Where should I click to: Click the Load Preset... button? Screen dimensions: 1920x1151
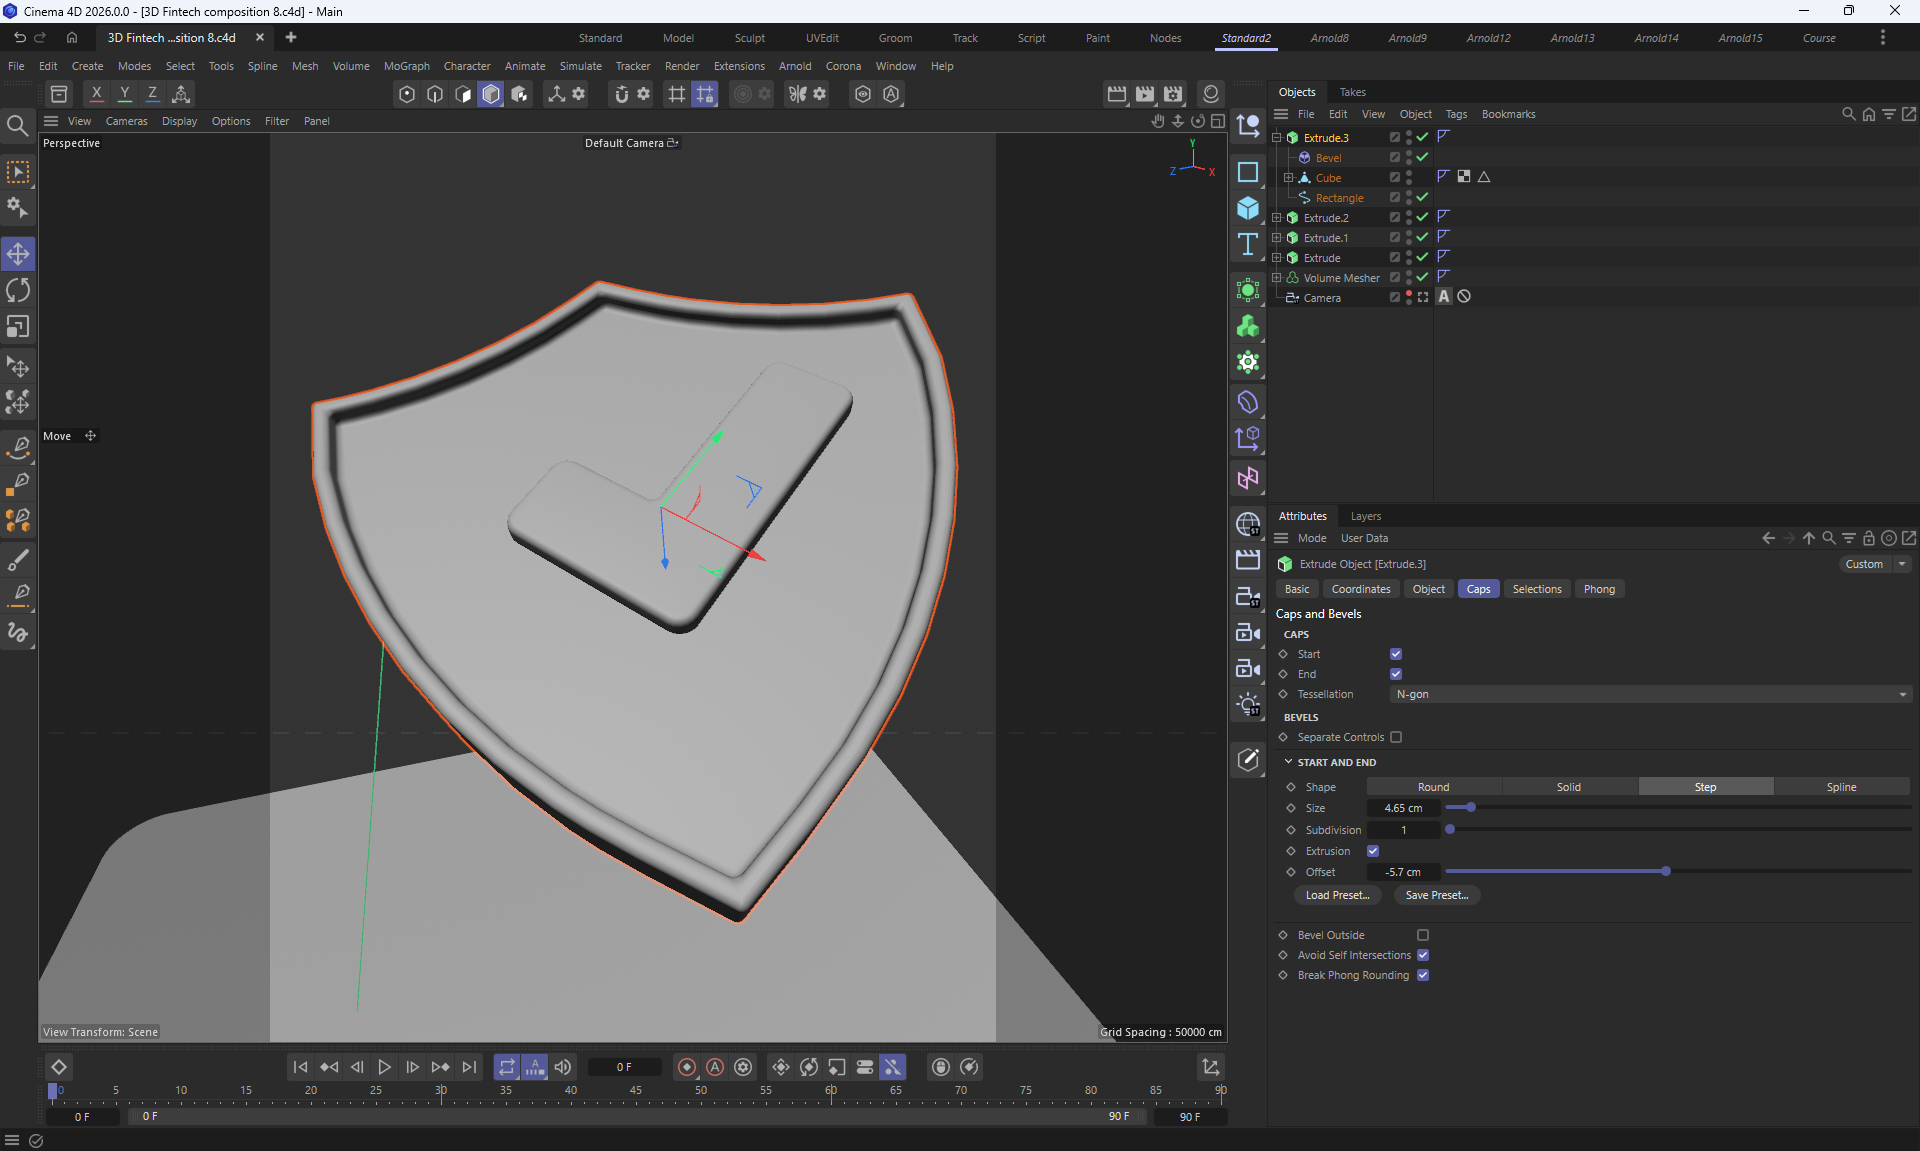tap(1337, 895)
